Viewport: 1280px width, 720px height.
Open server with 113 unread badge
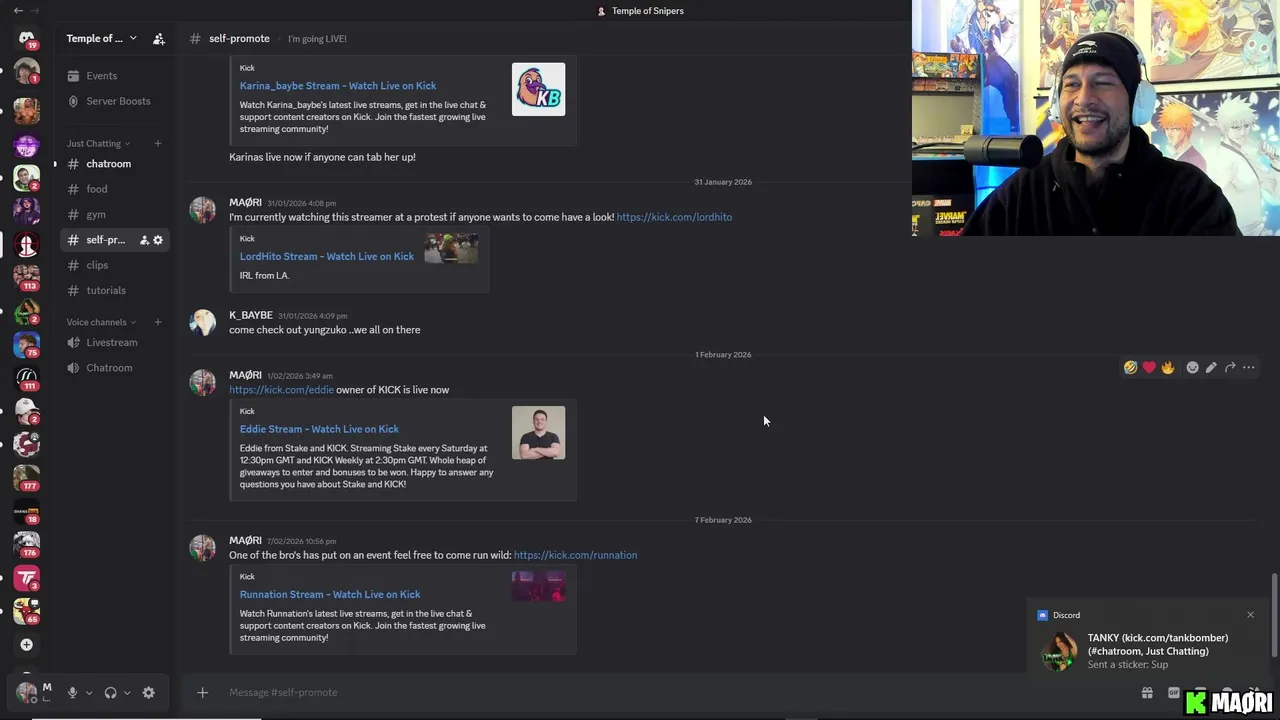[27, 277]
